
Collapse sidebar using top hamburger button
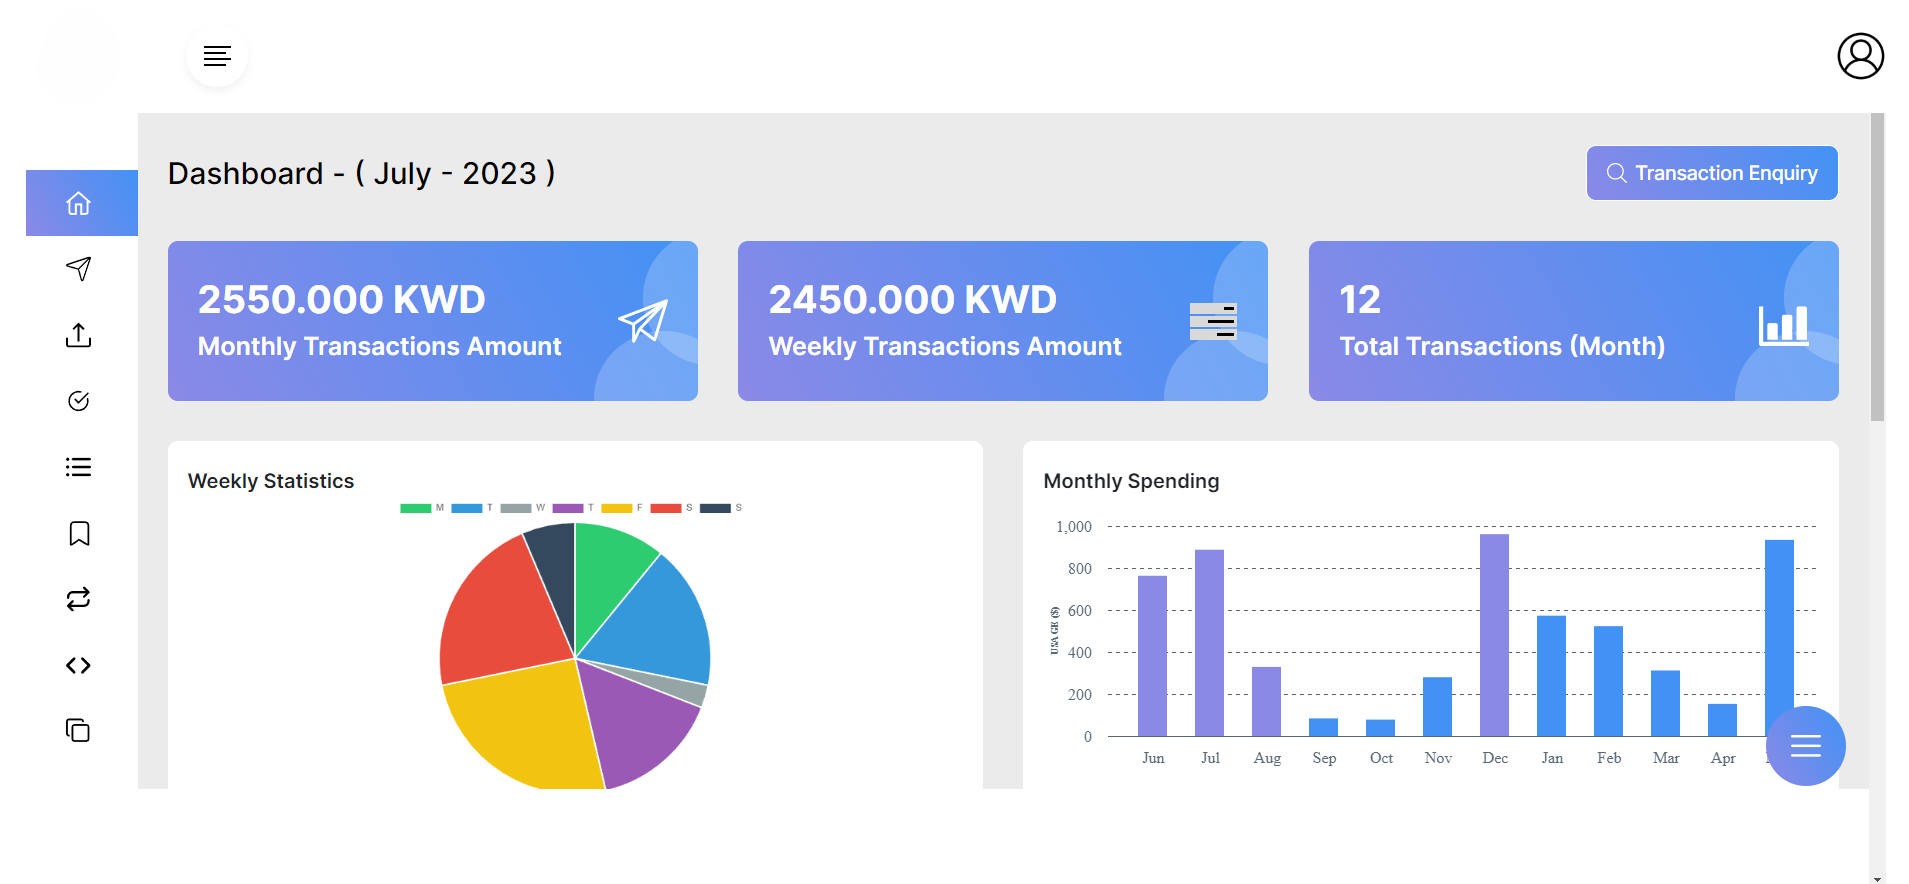point(217,56)
